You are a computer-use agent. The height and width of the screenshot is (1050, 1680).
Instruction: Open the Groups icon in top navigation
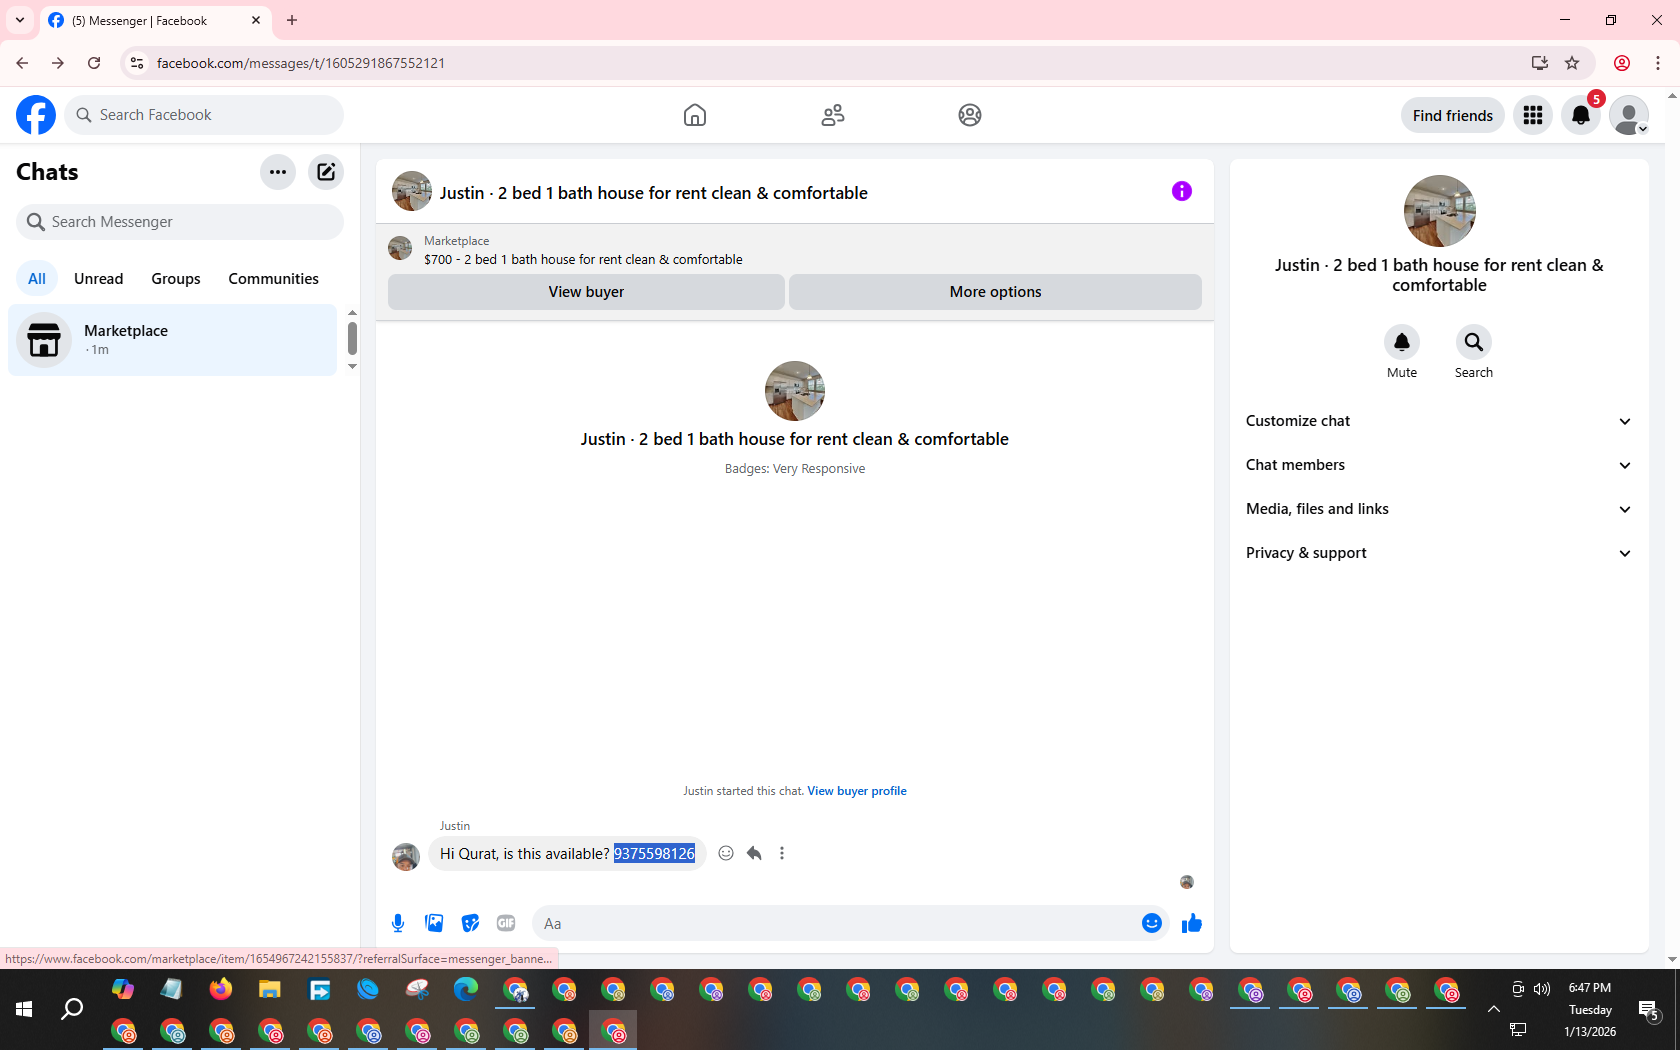click(x=970, y=115)
